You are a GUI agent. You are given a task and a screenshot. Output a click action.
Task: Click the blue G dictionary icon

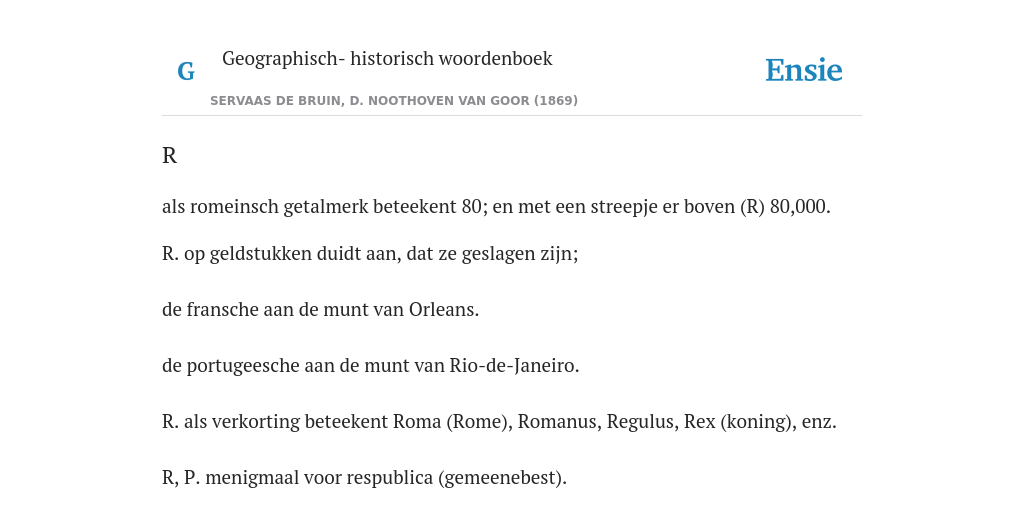tap(186, 71)
